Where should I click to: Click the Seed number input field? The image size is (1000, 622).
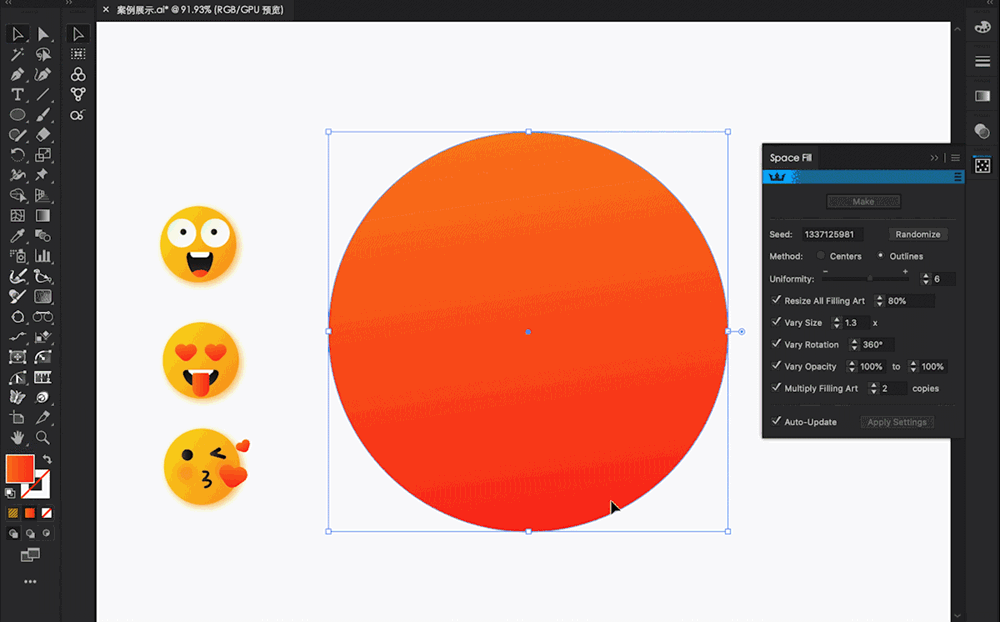pos(830,234)
